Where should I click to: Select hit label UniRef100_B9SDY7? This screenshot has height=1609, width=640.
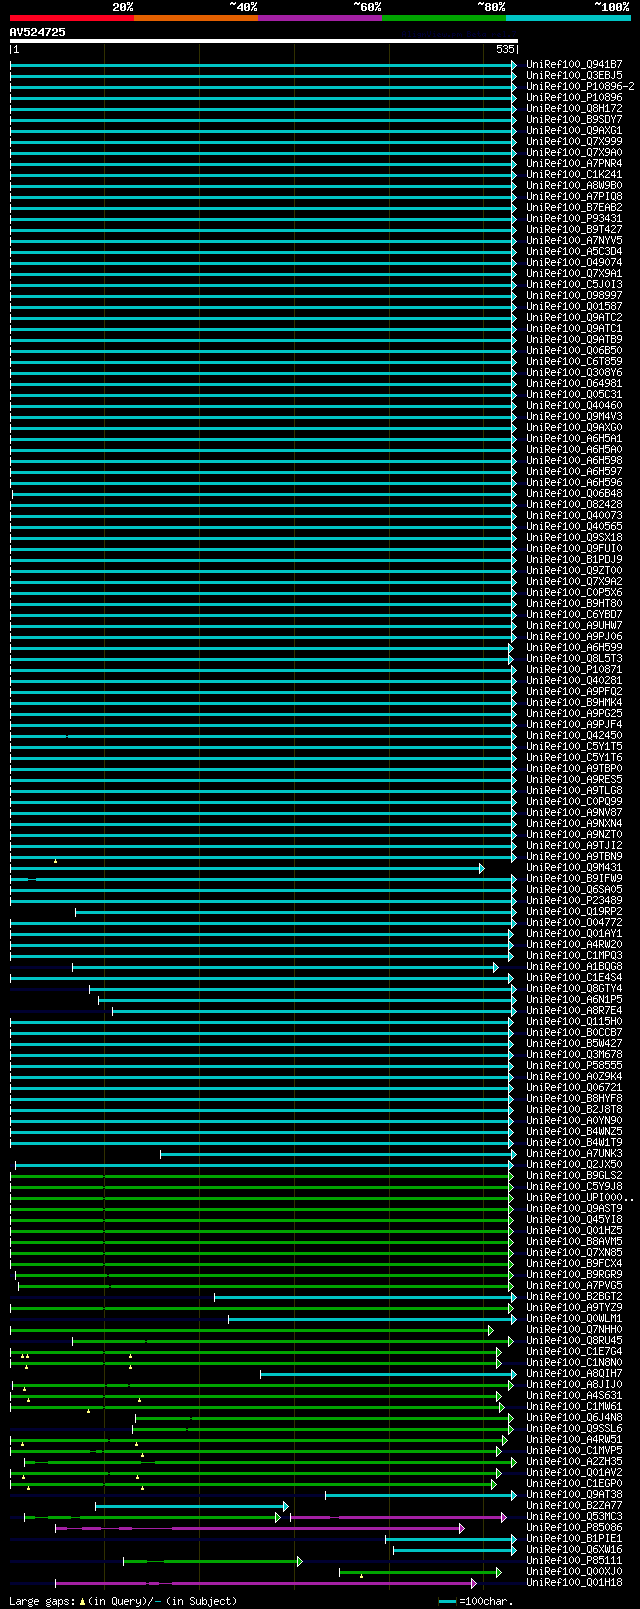(x=574, y=119)
